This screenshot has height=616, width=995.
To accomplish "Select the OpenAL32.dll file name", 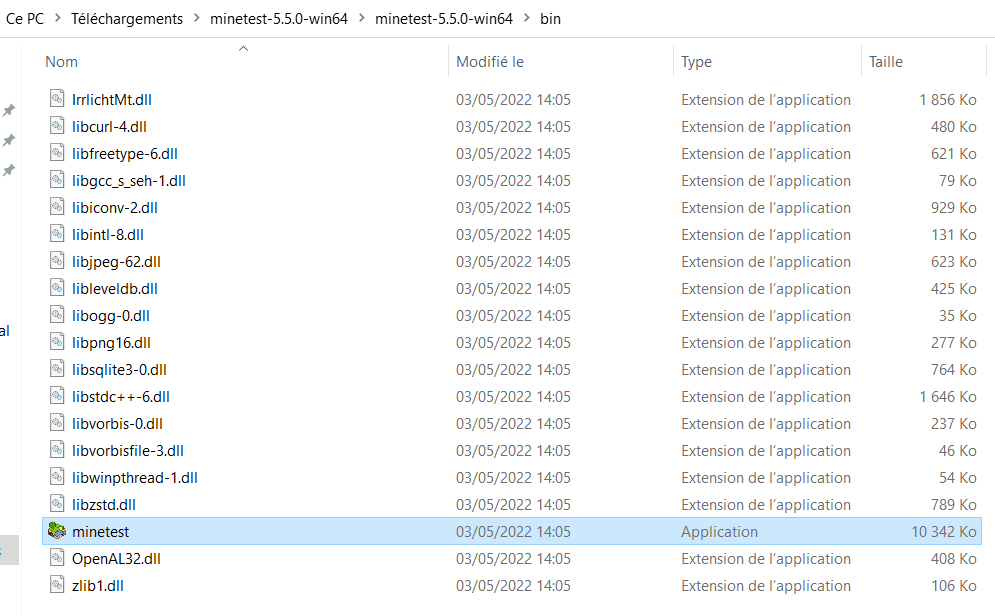I will [116, 558].
